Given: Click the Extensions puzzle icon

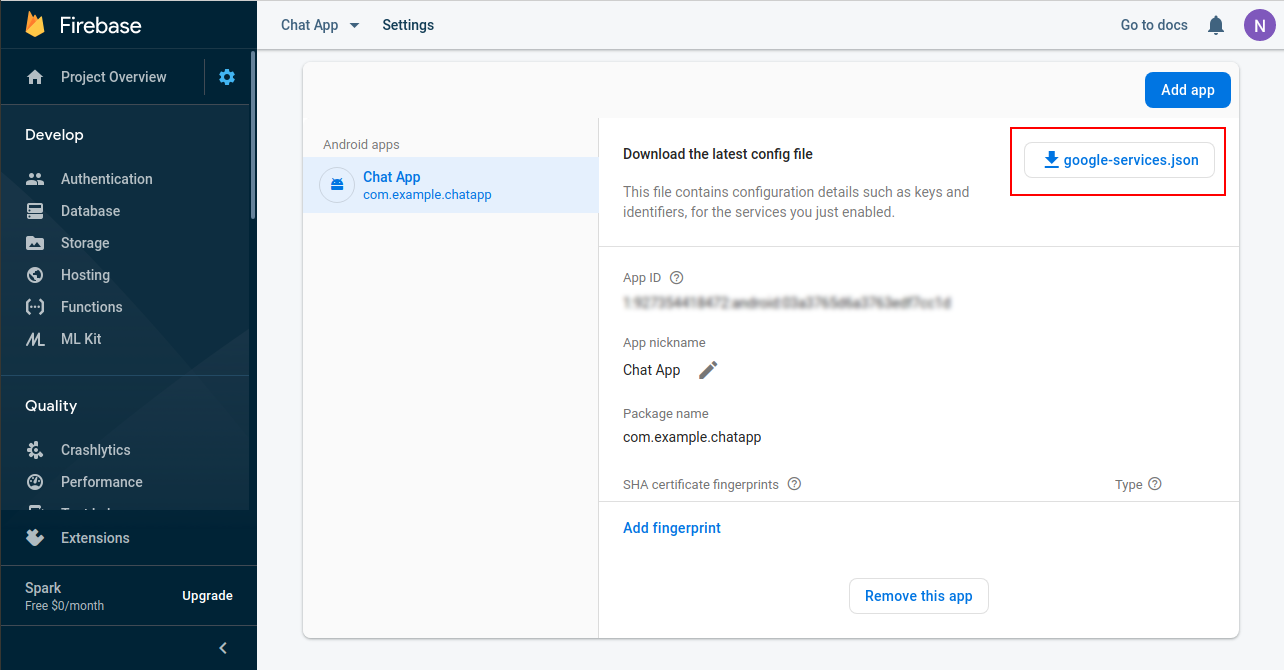Looking at the screenshot, I should [x=35, y=538].
